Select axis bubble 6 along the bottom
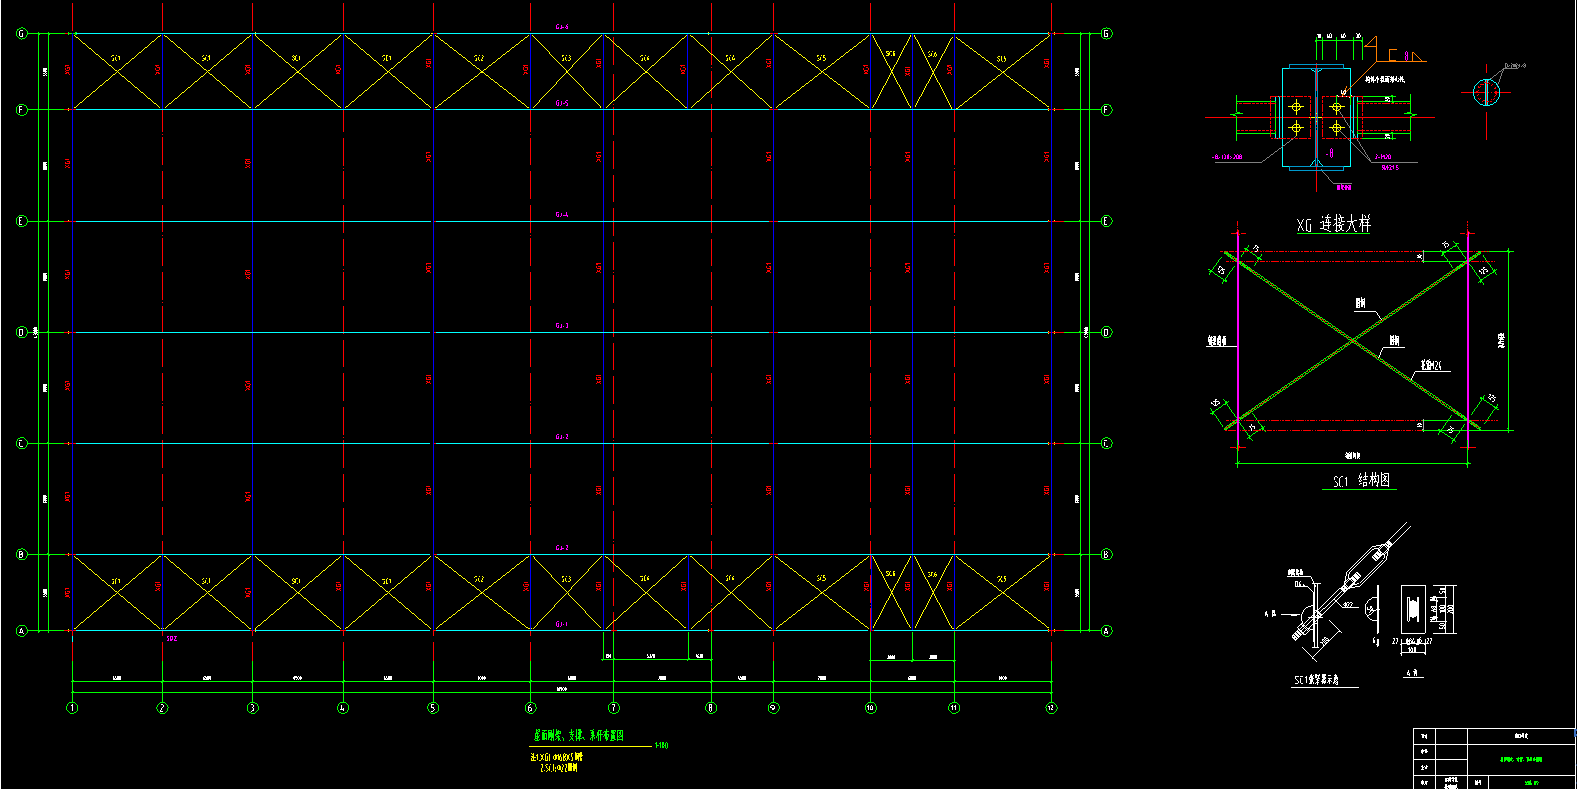 (530, 708)
